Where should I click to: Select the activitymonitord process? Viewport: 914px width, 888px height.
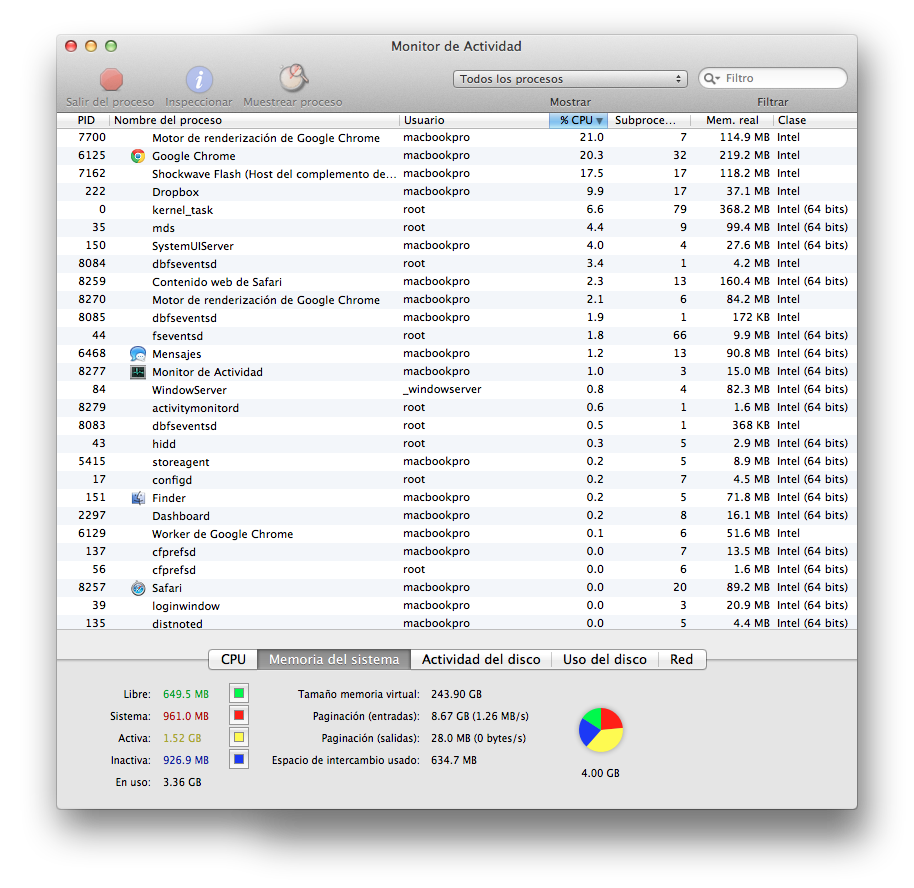tap(457, 408)
